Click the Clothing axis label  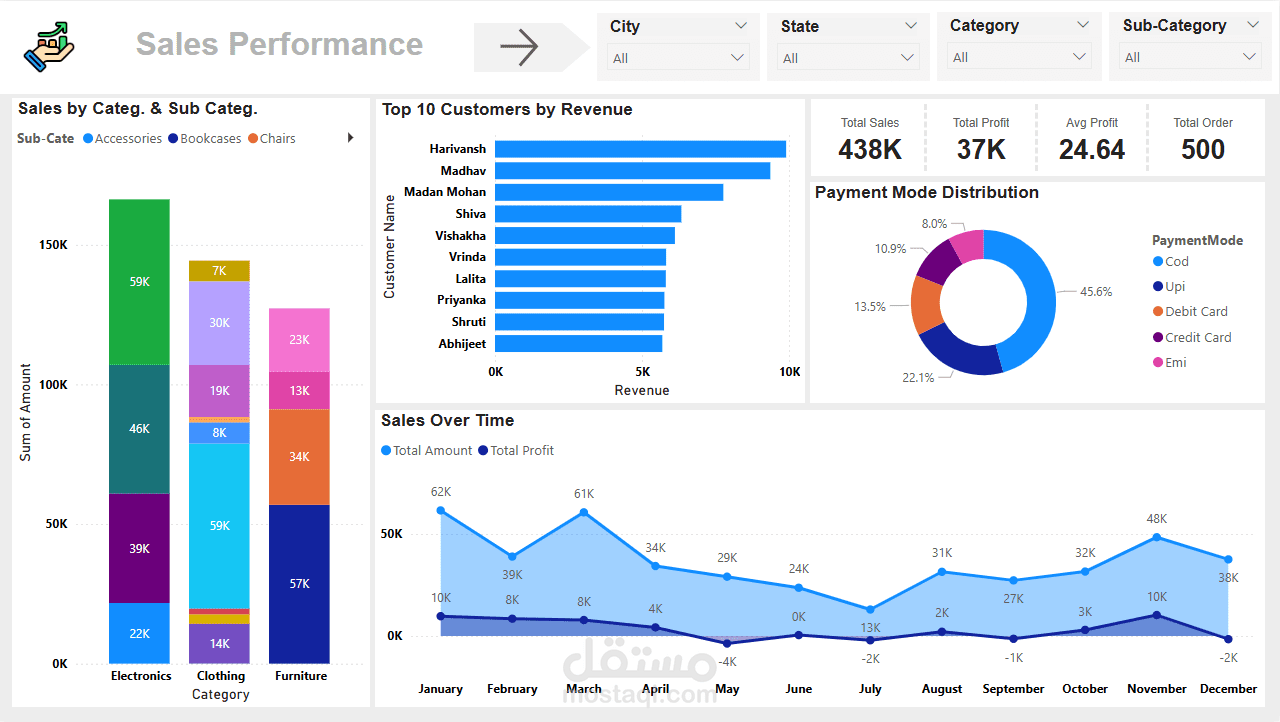221,676
